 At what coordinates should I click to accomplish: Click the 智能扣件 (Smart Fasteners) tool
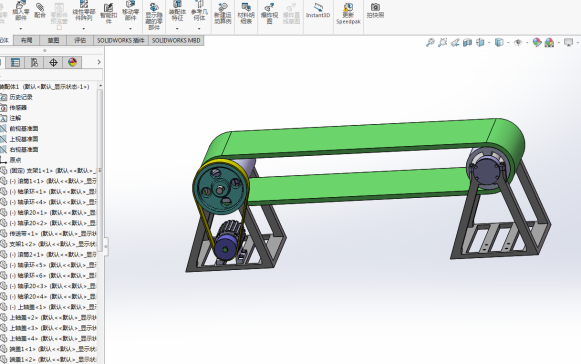point(108,13)
